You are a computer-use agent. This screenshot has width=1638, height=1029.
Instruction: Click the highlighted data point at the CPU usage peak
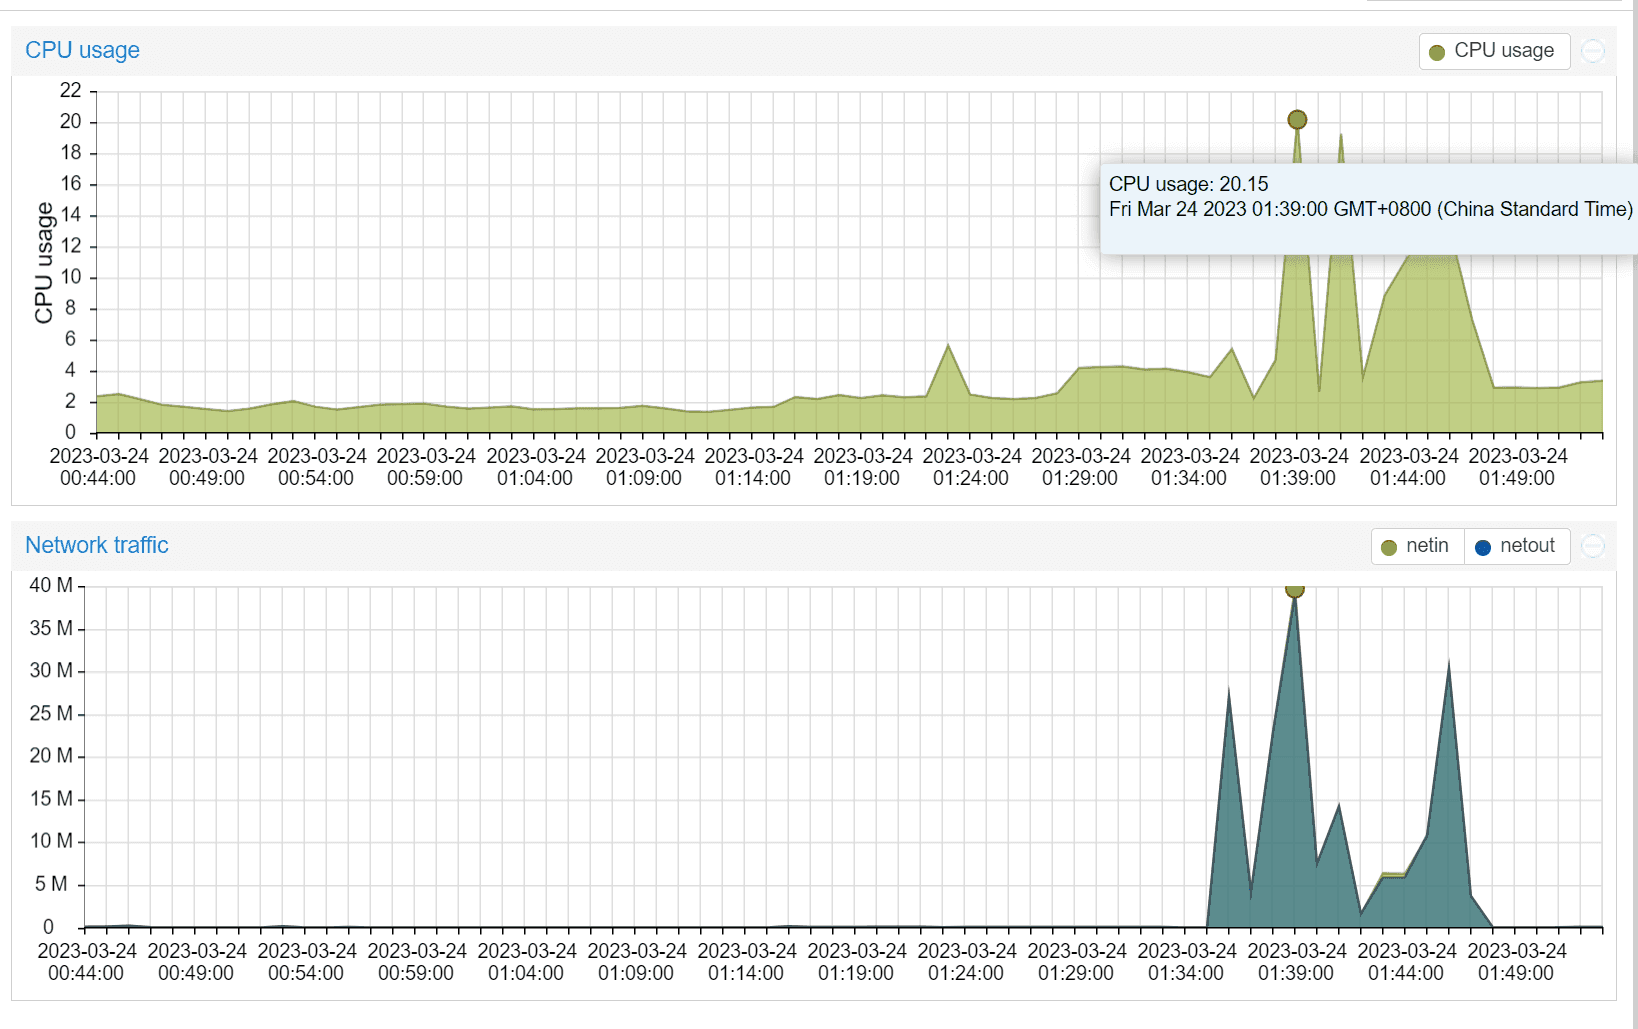[1297, 120]
